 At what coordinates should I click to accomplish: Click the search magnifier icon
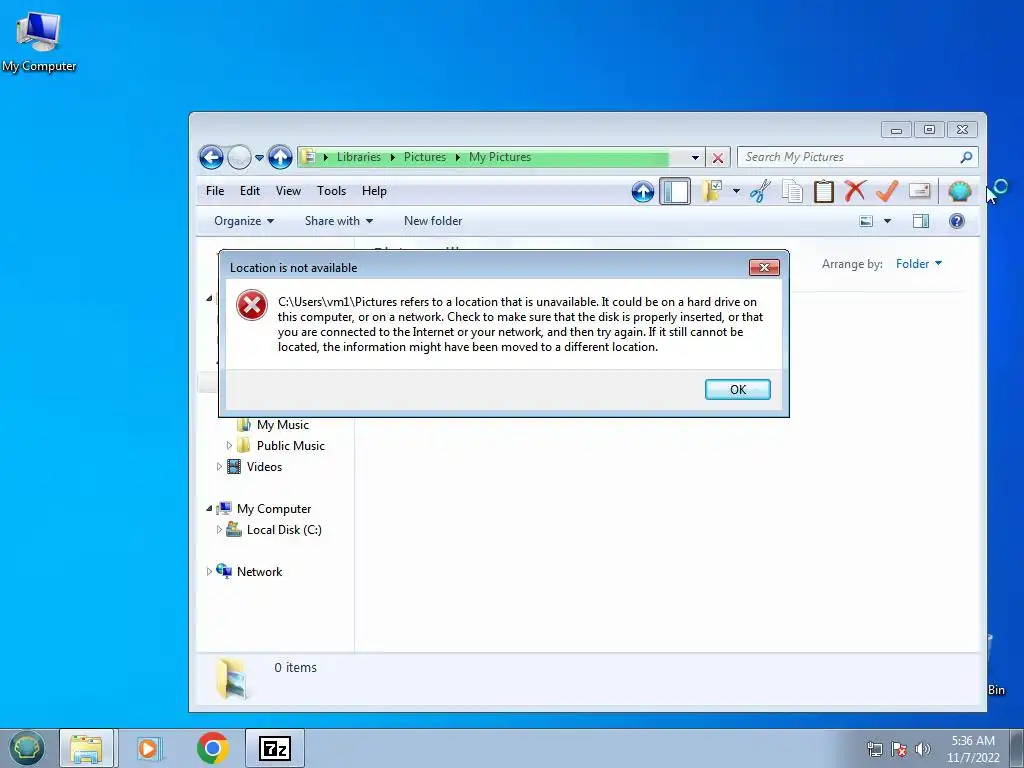966,157
